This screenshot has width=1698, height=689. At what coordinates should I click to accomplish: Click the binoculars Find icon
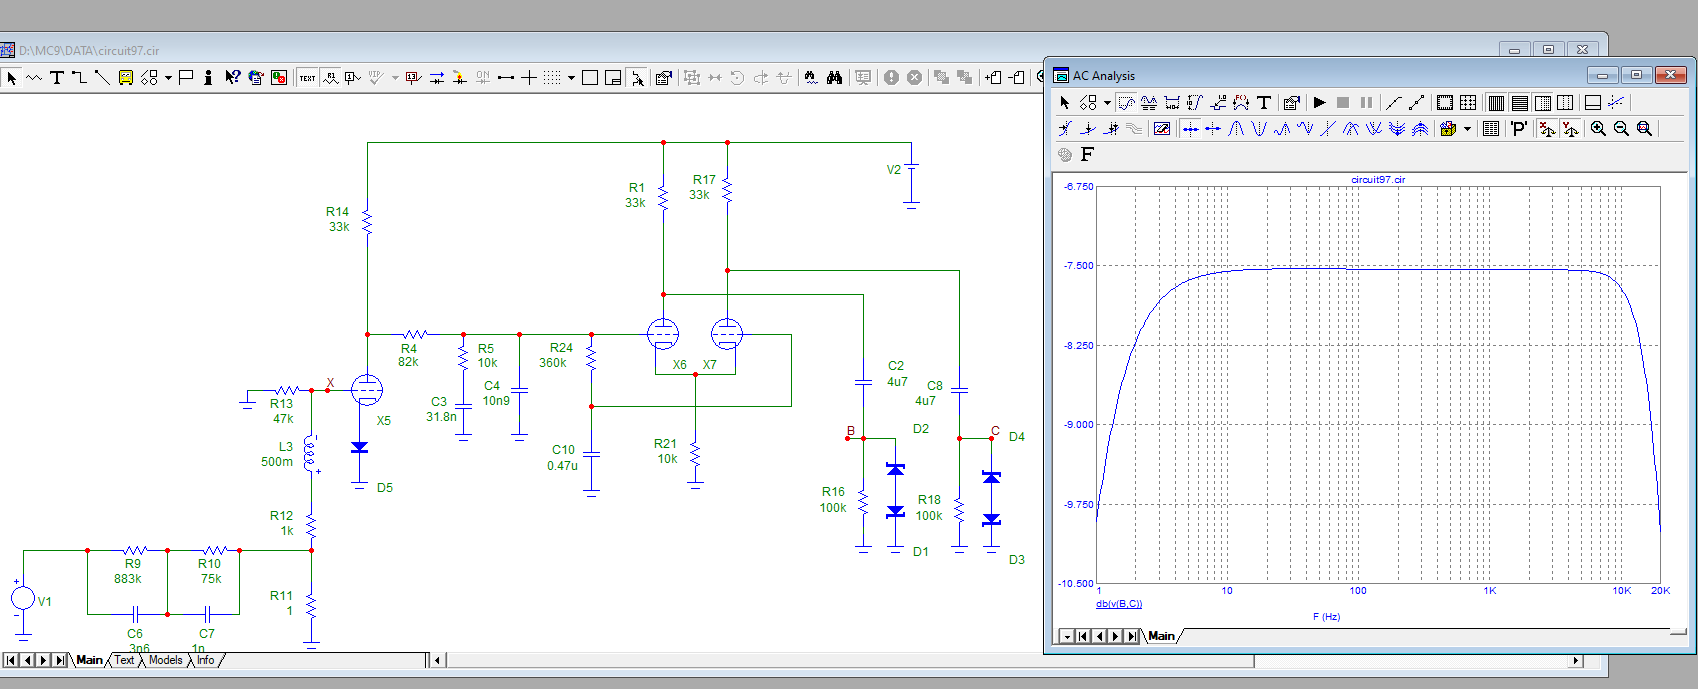click(x=834, y=77)
